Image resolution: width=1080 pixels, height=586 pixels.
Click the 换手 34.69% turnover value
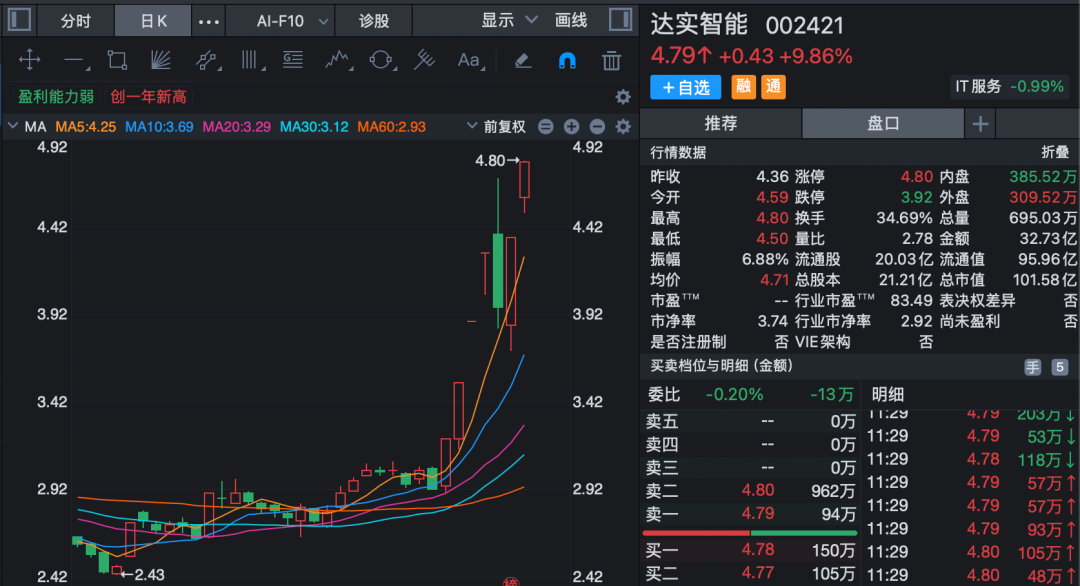[904, 218]
